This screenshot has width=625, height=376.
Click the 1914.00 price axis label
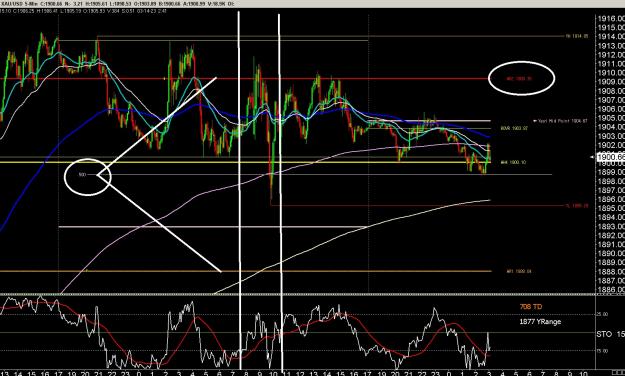(611, 36)
